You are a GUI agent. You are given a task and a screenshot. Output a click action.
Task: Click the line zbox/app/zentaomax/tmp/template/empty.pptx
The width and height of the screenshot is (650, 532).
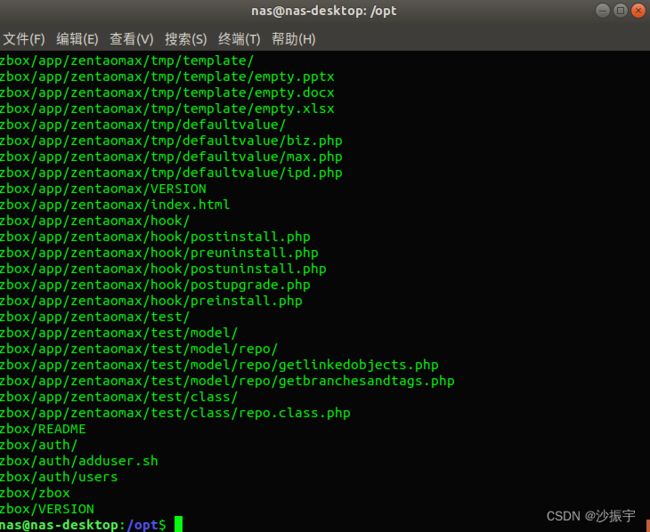(167, 77)
